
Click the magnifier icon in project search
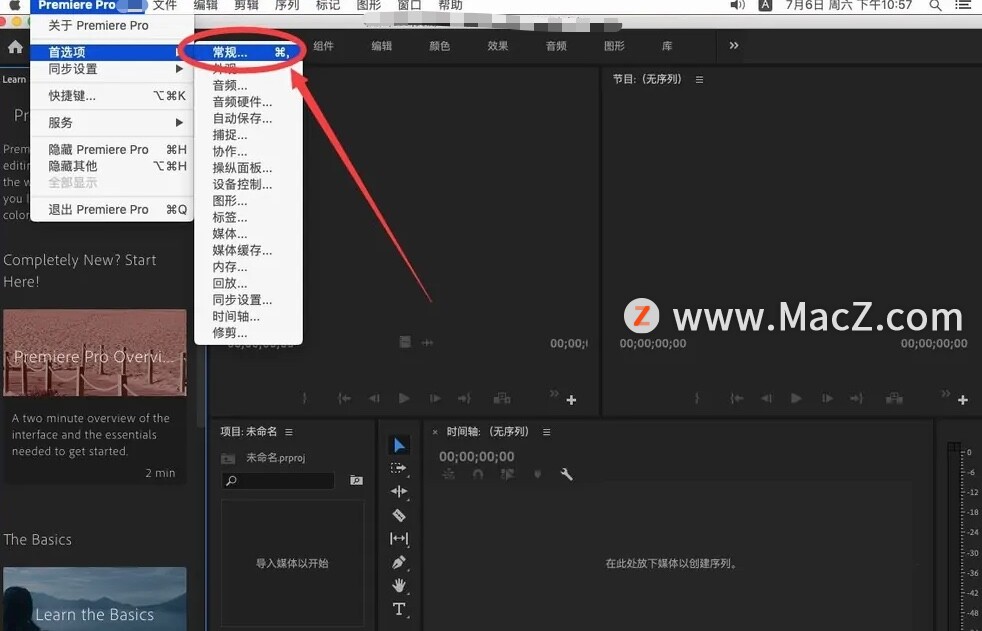point(231,481)
